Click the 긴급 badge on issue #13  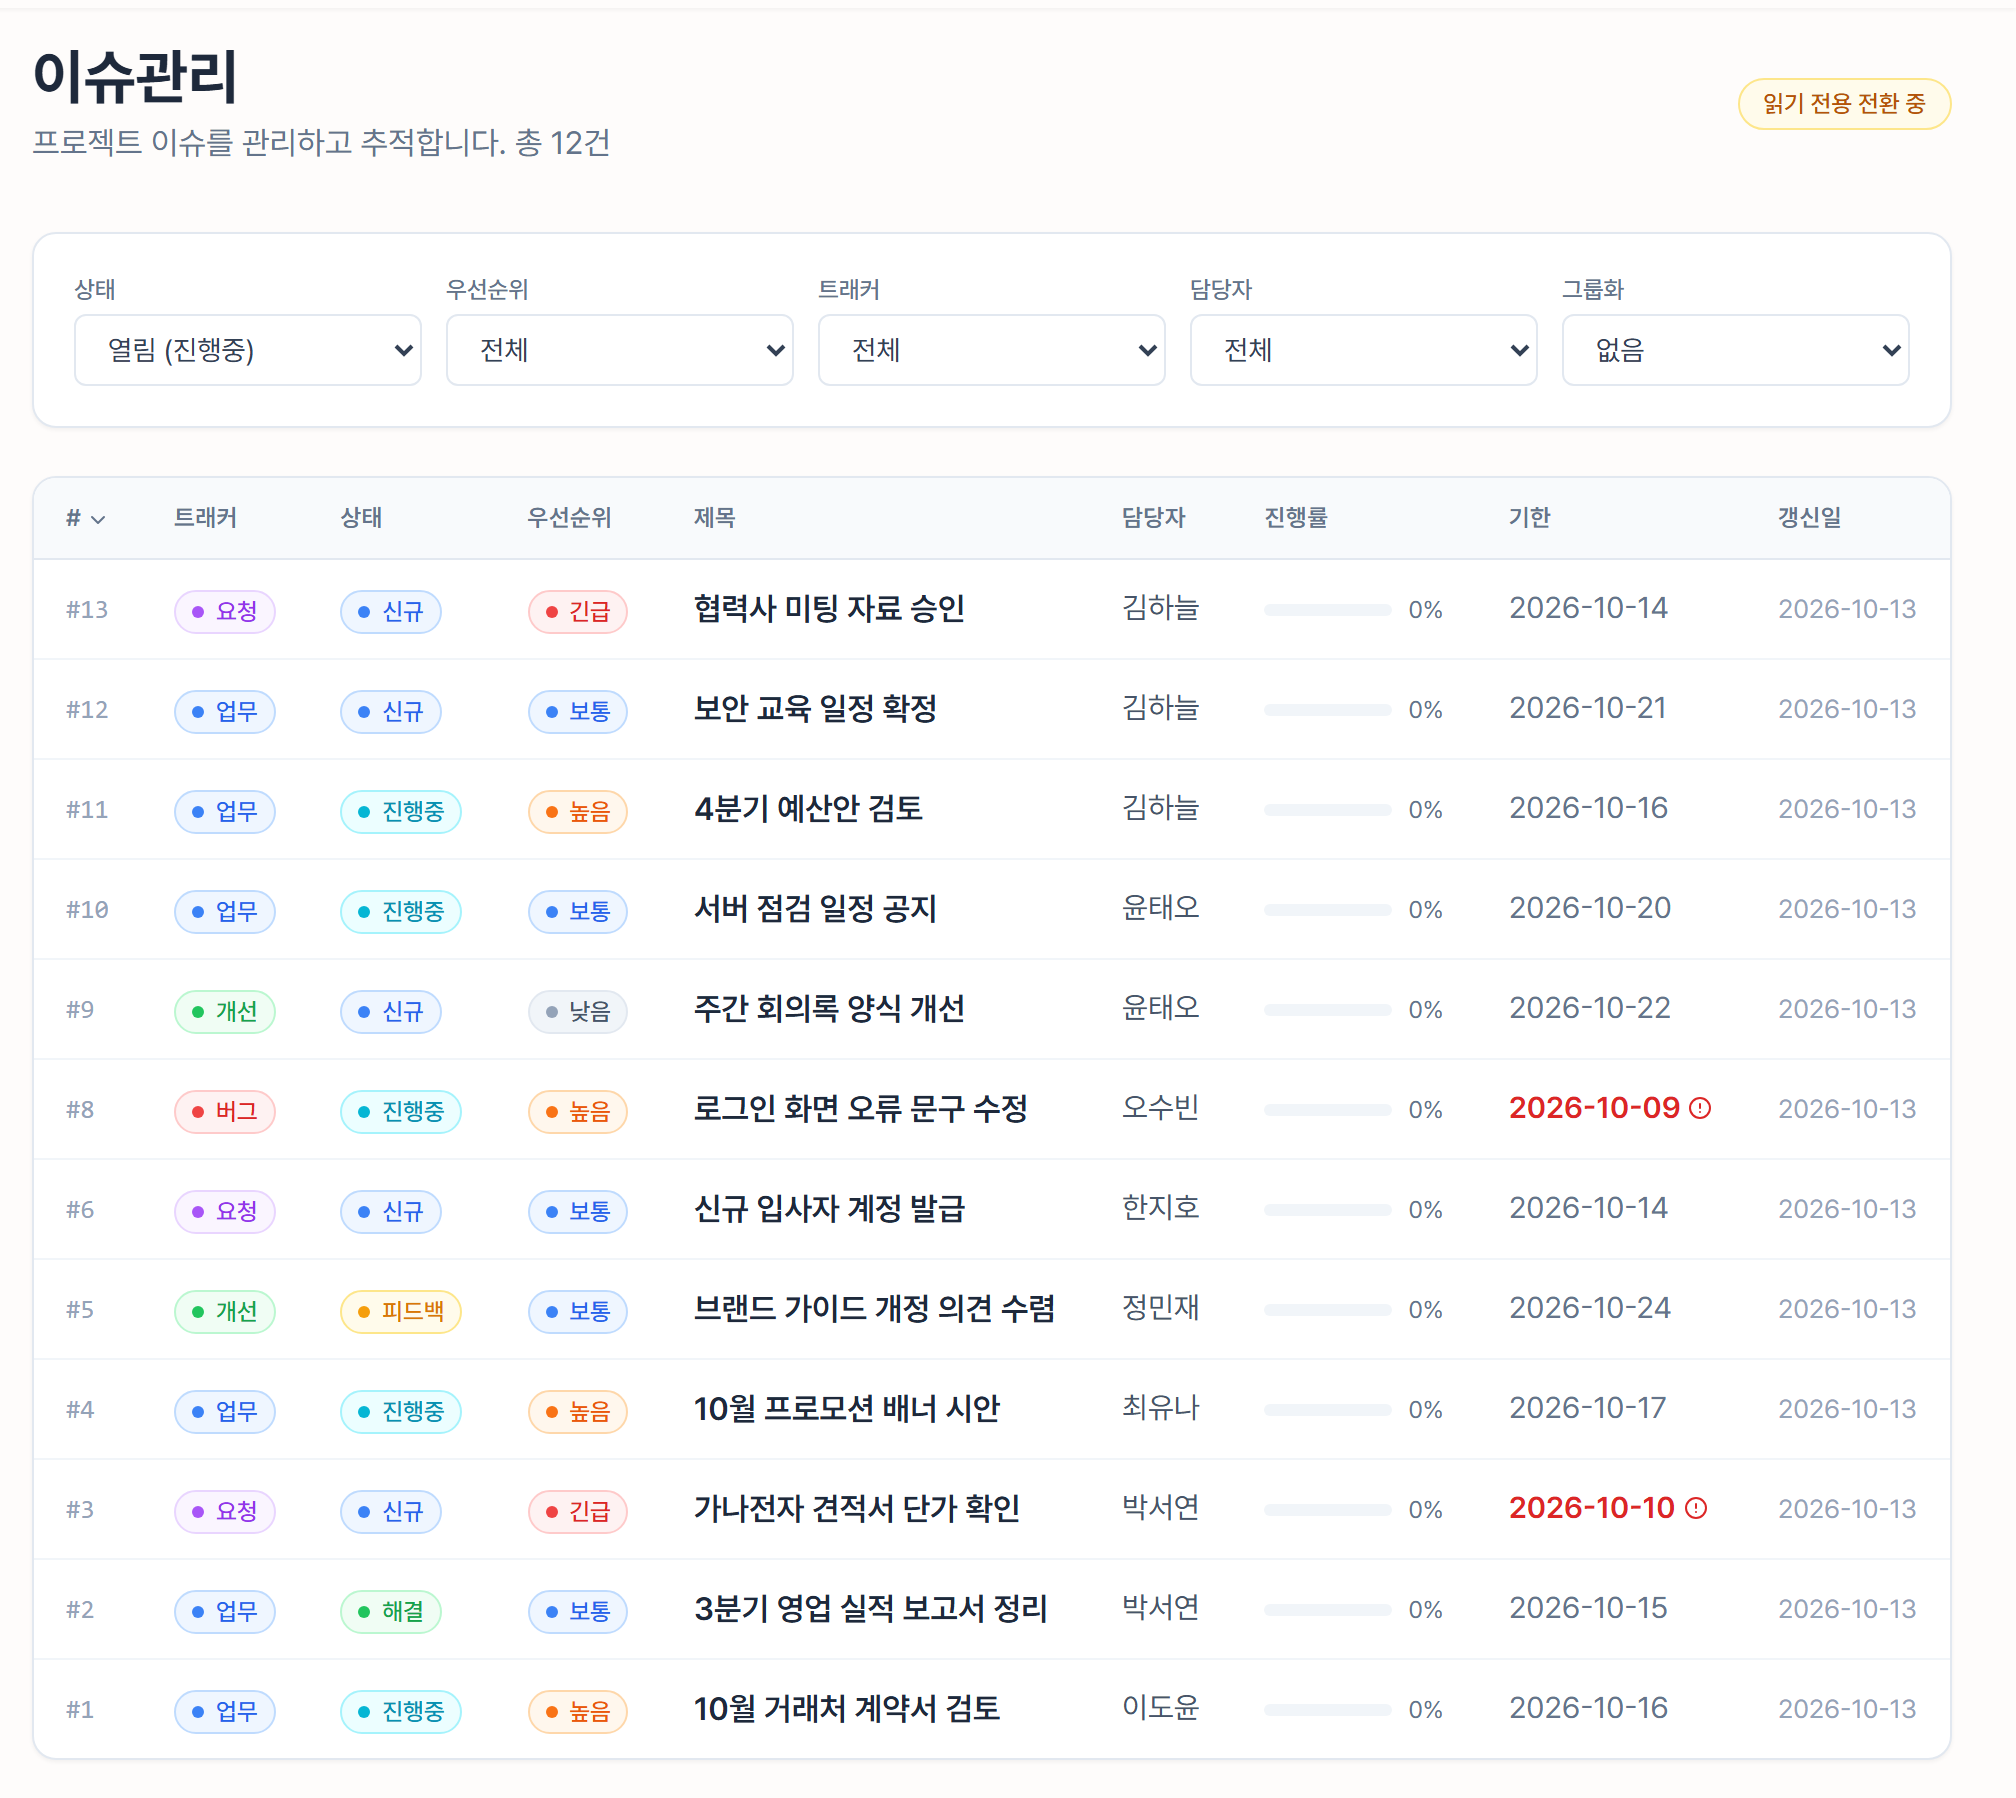pyautogui.click(x=578, y=611)
